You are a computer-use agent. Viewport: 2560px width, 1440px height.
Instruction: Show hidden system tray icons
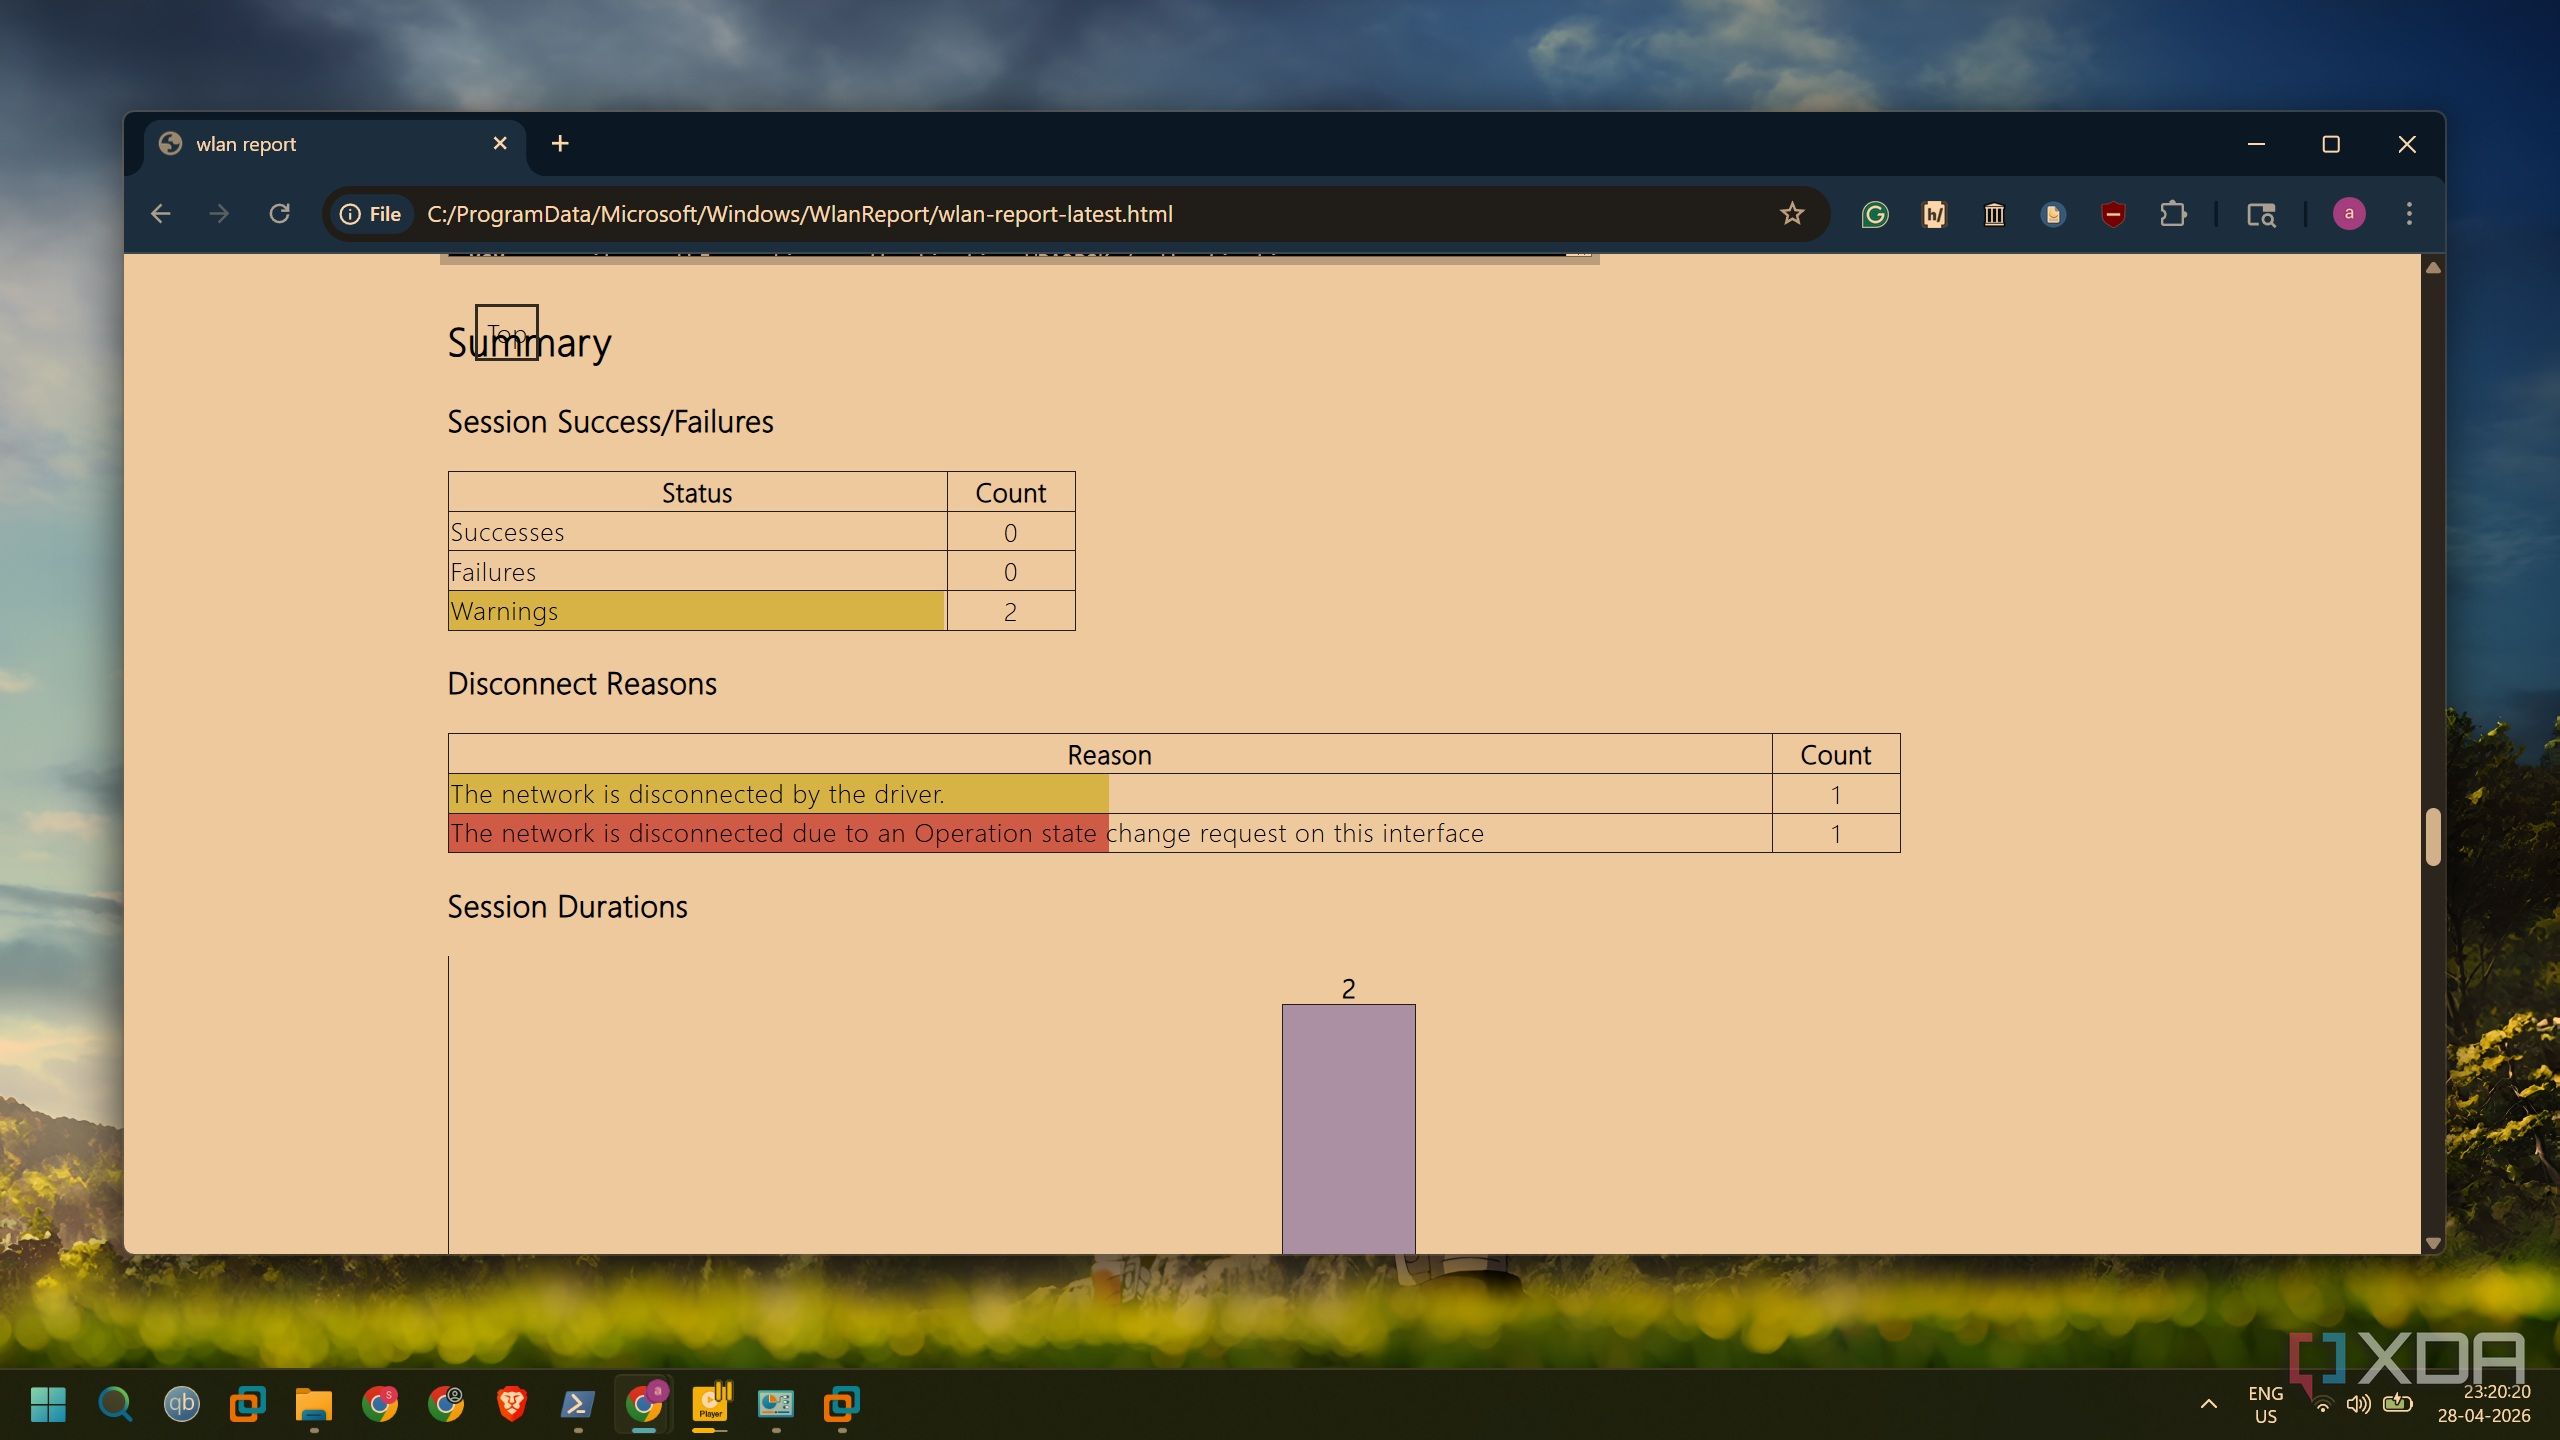coord(2209,1404)
